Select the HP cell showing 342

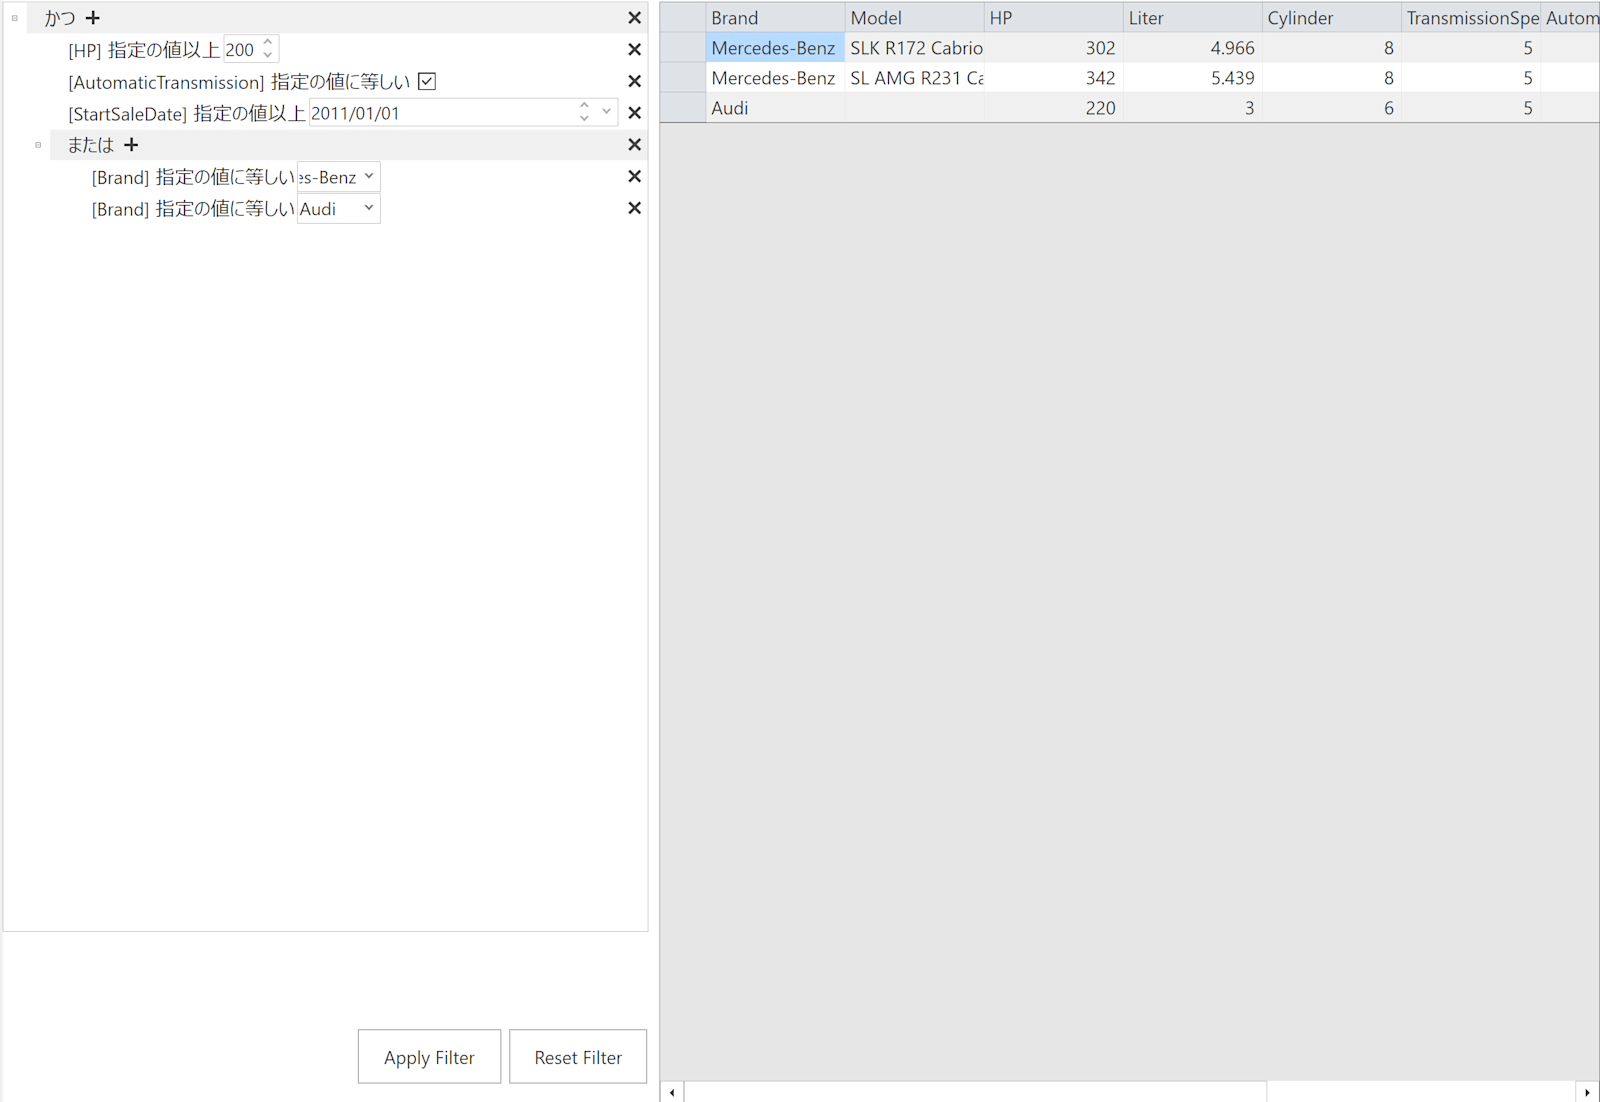click(1053, 78)
